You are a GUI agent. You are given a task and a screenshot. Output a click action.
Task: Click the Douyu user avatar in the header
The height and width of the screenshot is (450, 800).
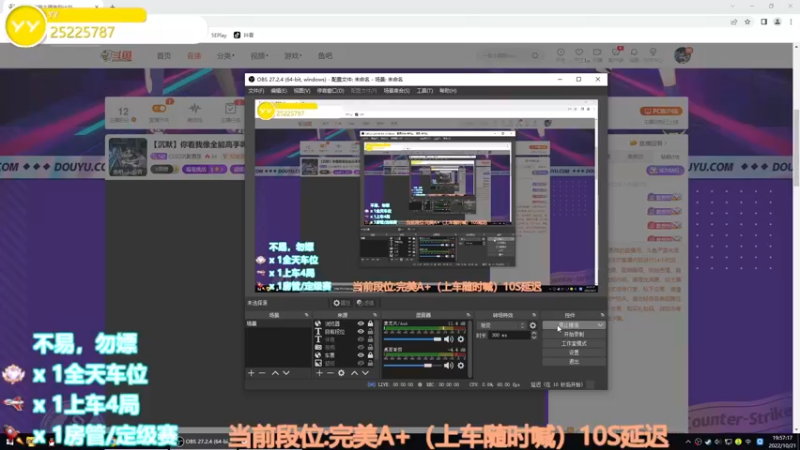683,55
